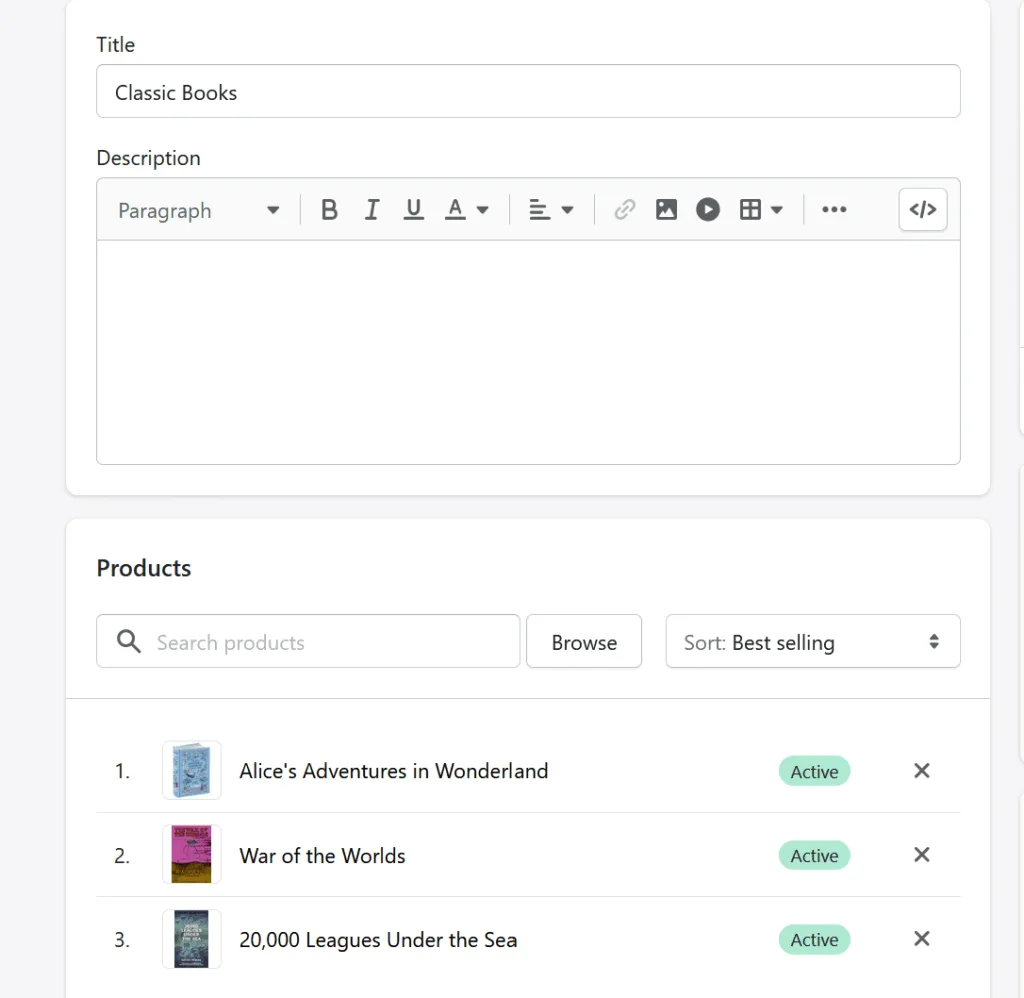Switch description editor to HTML view
Viewport: 1024px width, 998px height.
click(x=922, y=210)
